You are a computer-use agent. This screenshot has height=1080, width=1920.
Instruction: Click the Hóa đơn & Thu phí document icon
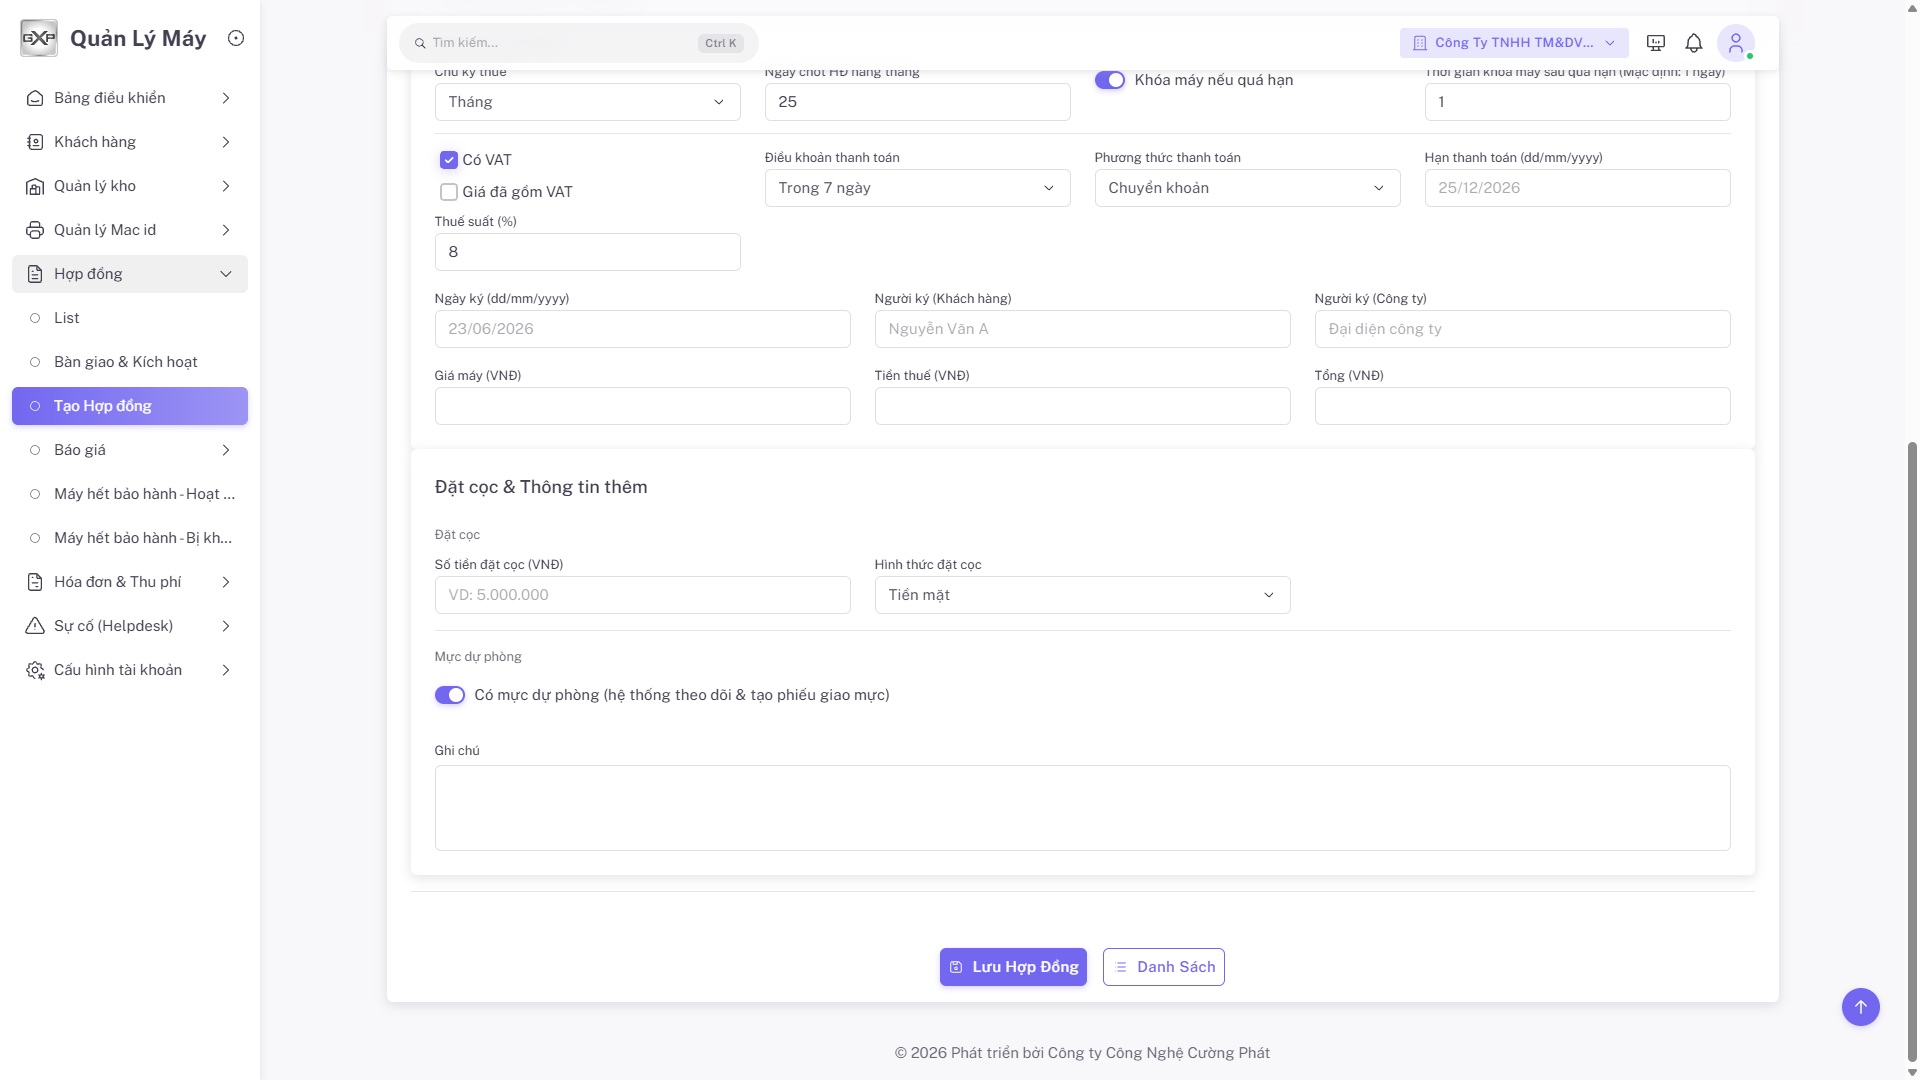[x=35, y=582]
